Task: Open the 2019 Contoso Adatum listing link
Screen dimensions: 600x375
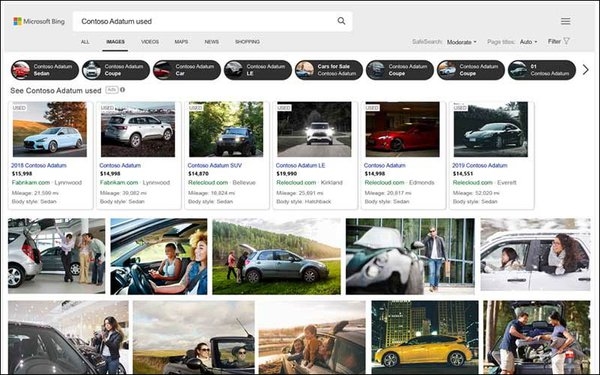Action: click(x=480, y=165)
